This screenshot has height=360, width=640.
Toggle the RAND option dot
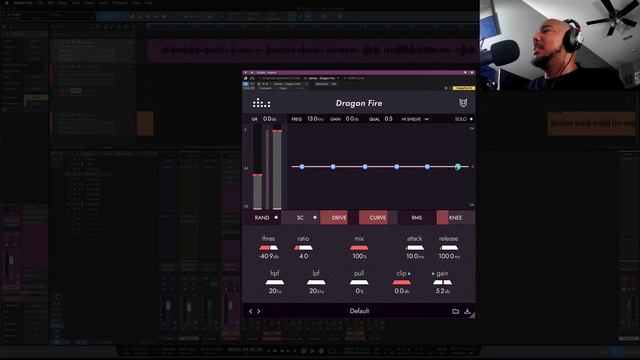[x=276, y=218]
